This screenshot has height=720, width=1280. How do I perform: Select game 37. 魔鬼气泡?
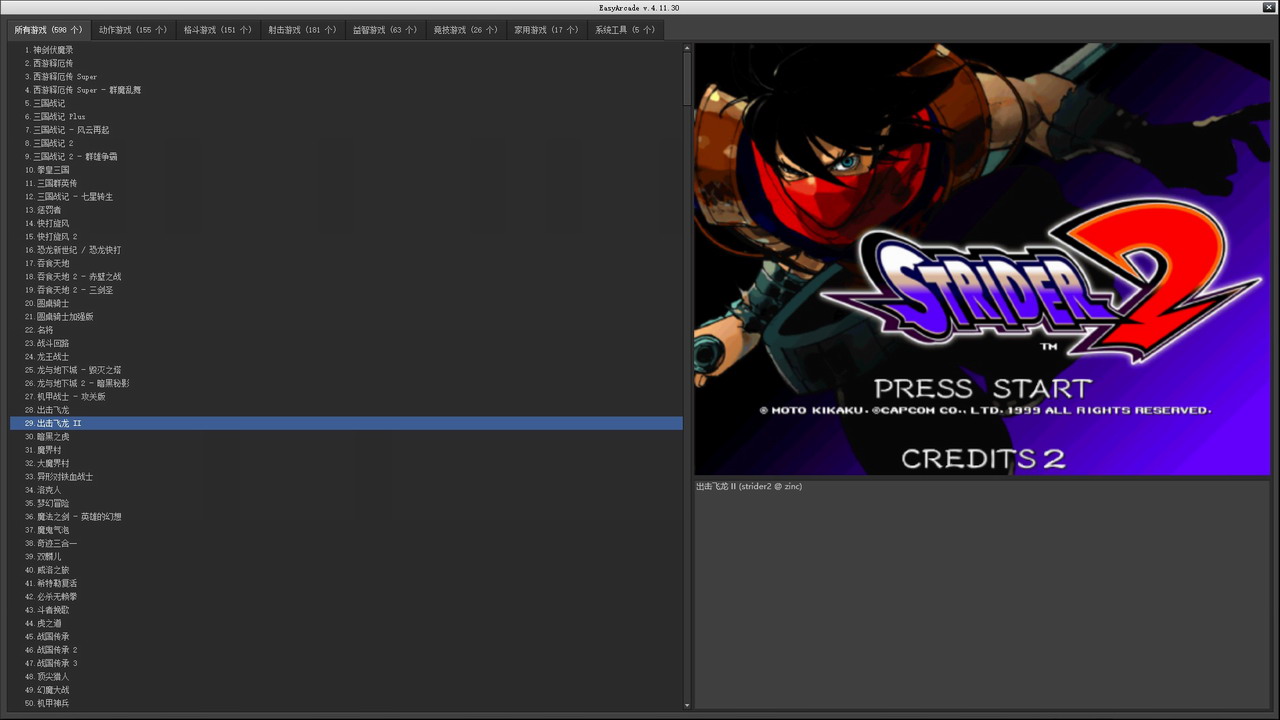(x=346, y=530)
